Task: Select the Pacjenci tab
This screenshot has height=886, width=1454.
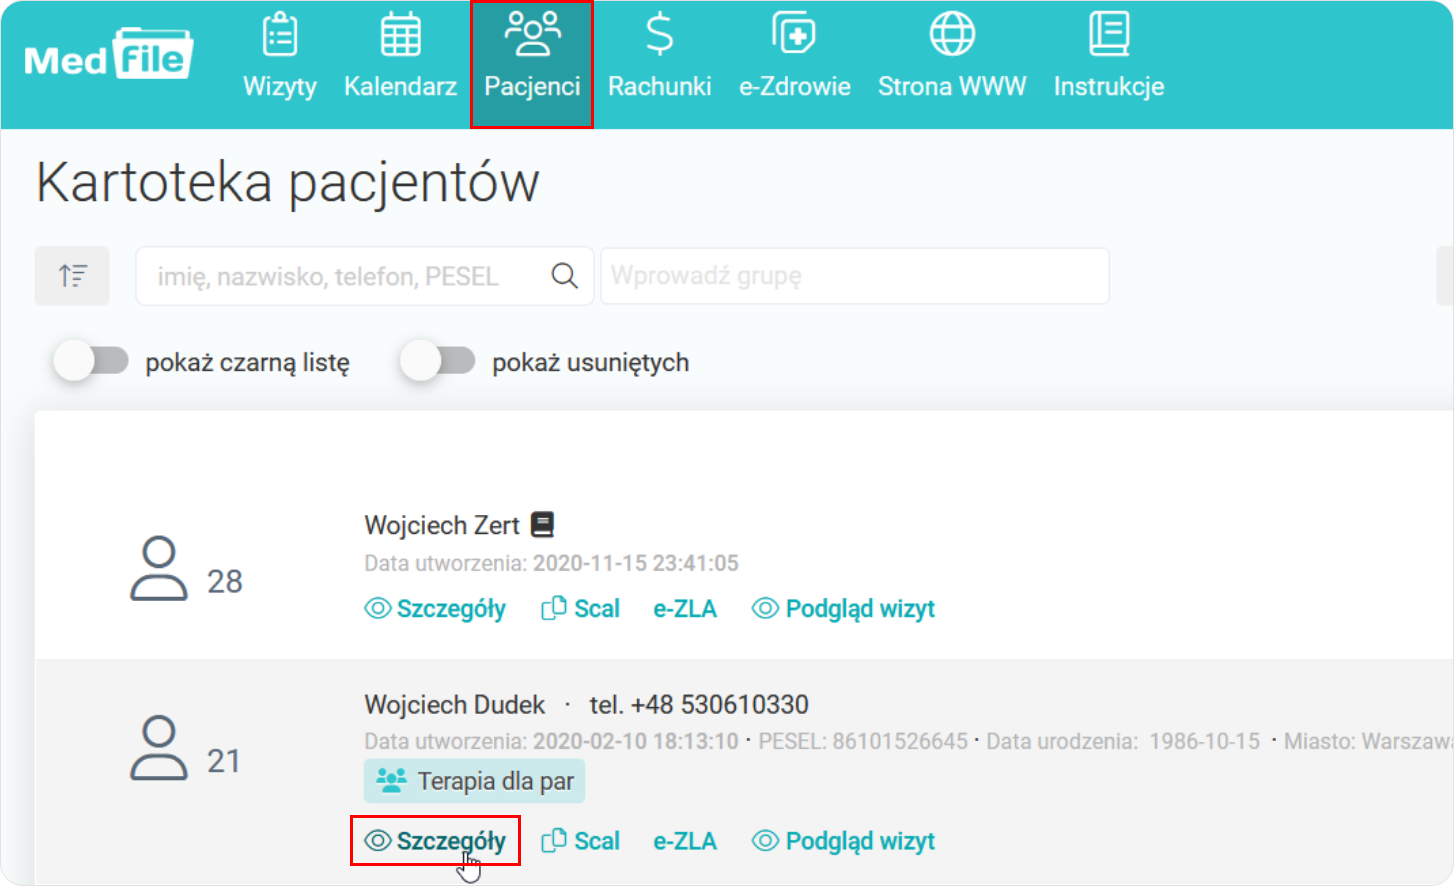Action: (532, 64)
